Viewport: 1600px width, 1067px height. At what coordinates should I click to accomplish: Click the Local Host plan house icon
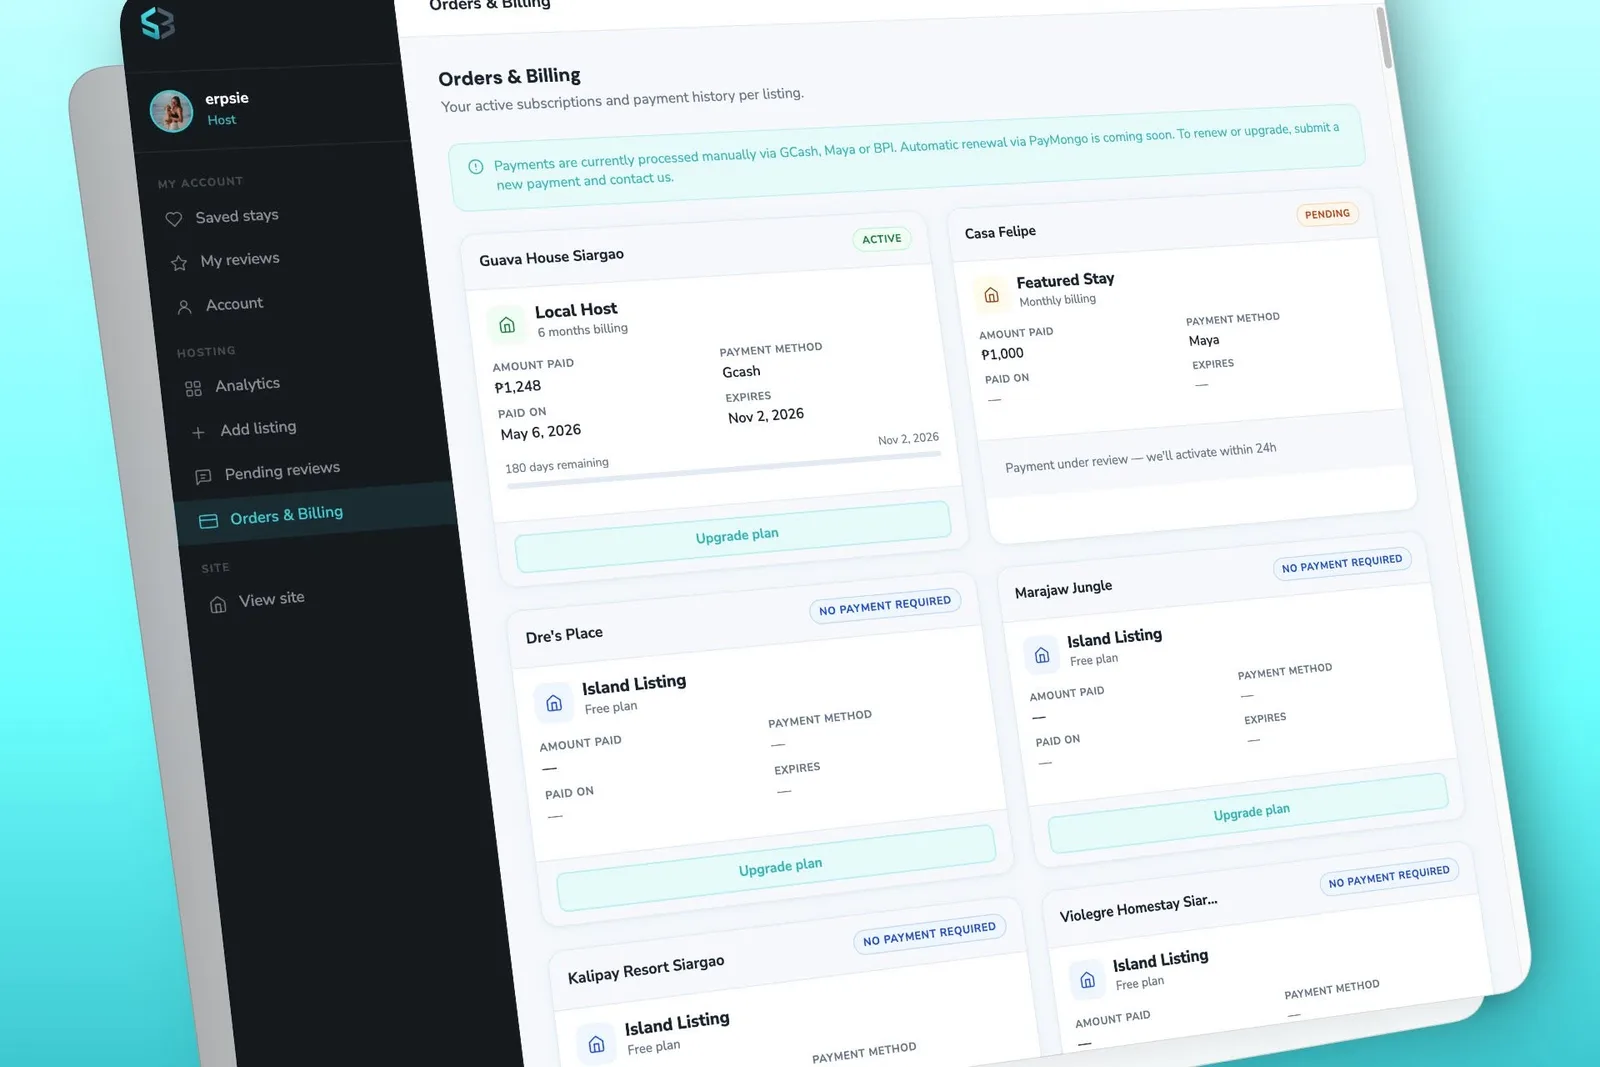(507, 325)
